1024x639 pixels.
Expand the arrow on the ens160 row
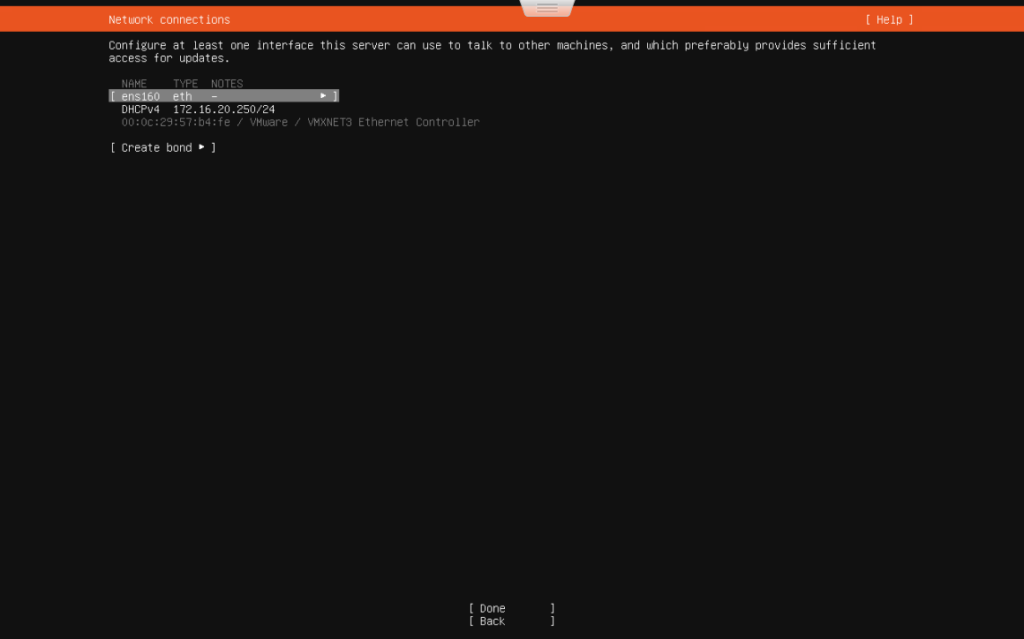point(323,96)
